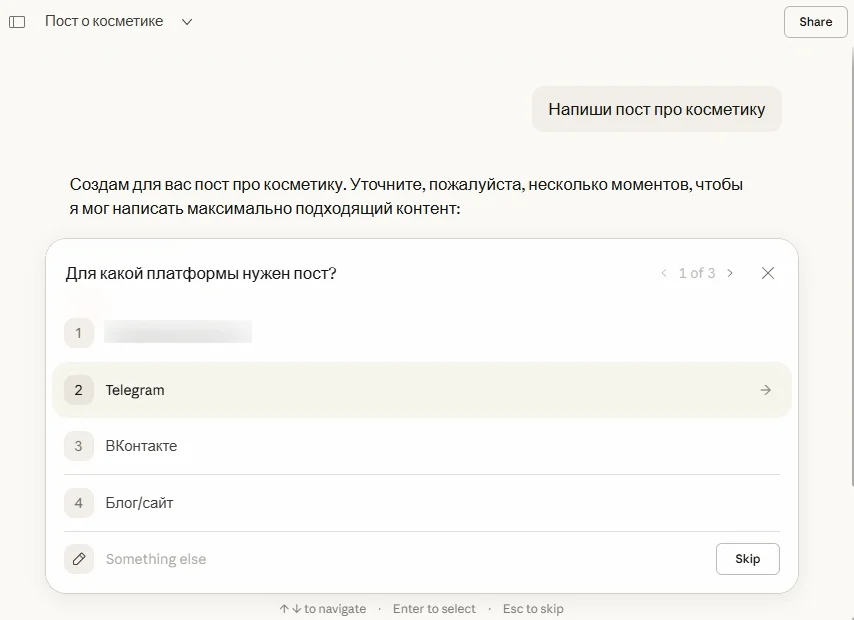Toggle the sidebar panel icon

(x=17, y=22)
